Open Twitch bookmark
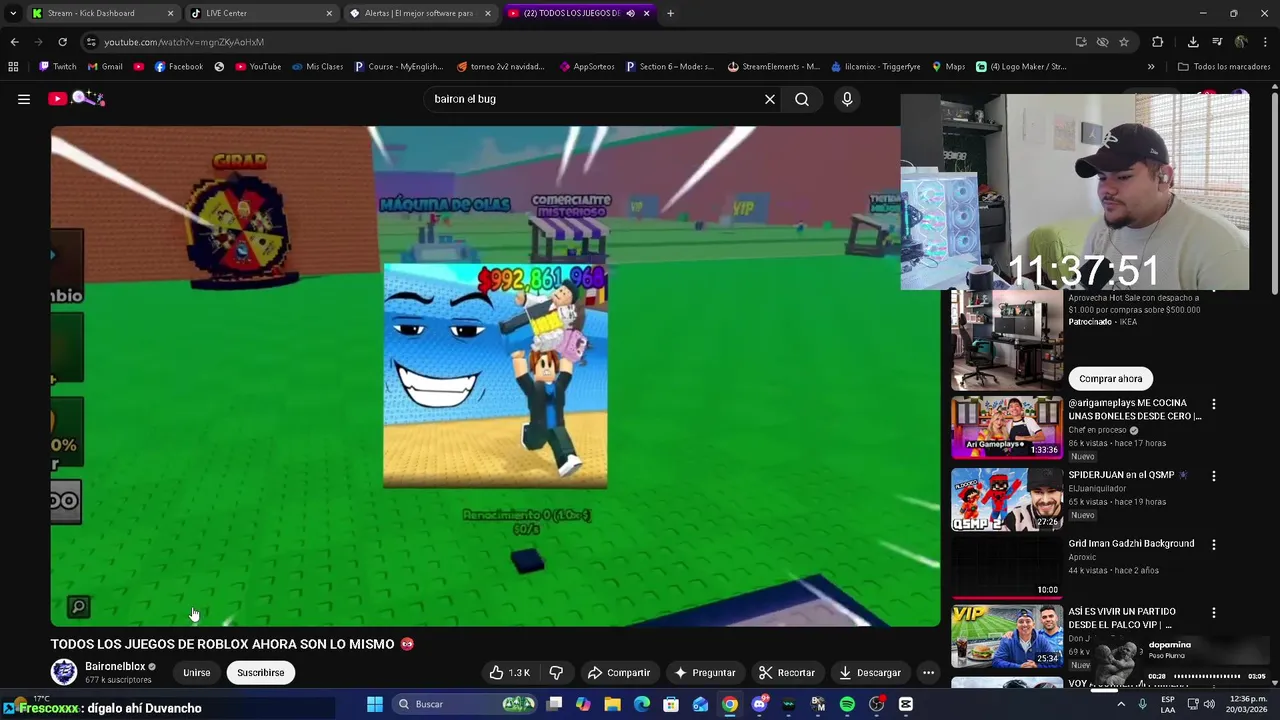This screenshot has width=1280, height=720. pyautogui.click(x=57, y=67)
